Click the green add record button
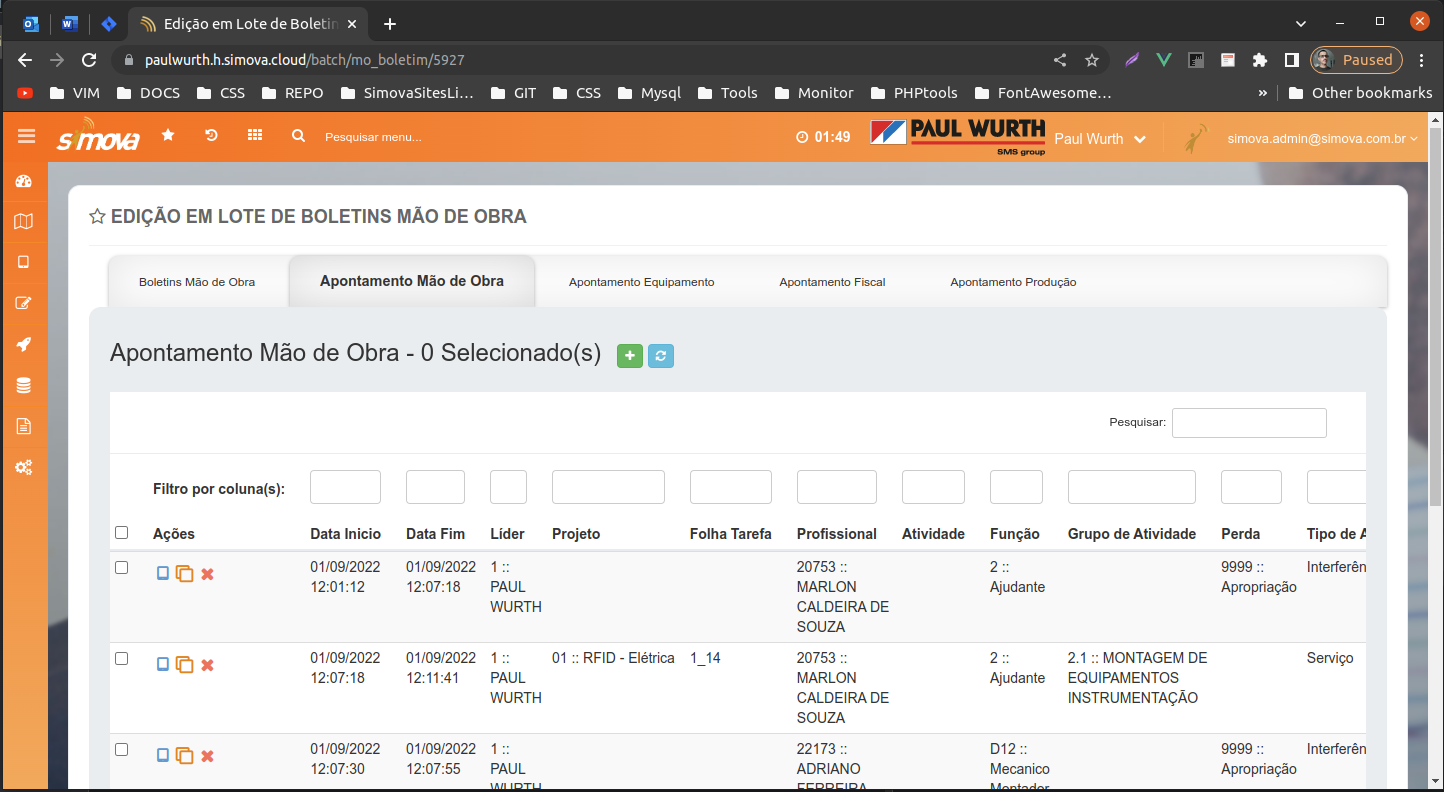 [629, 356]
